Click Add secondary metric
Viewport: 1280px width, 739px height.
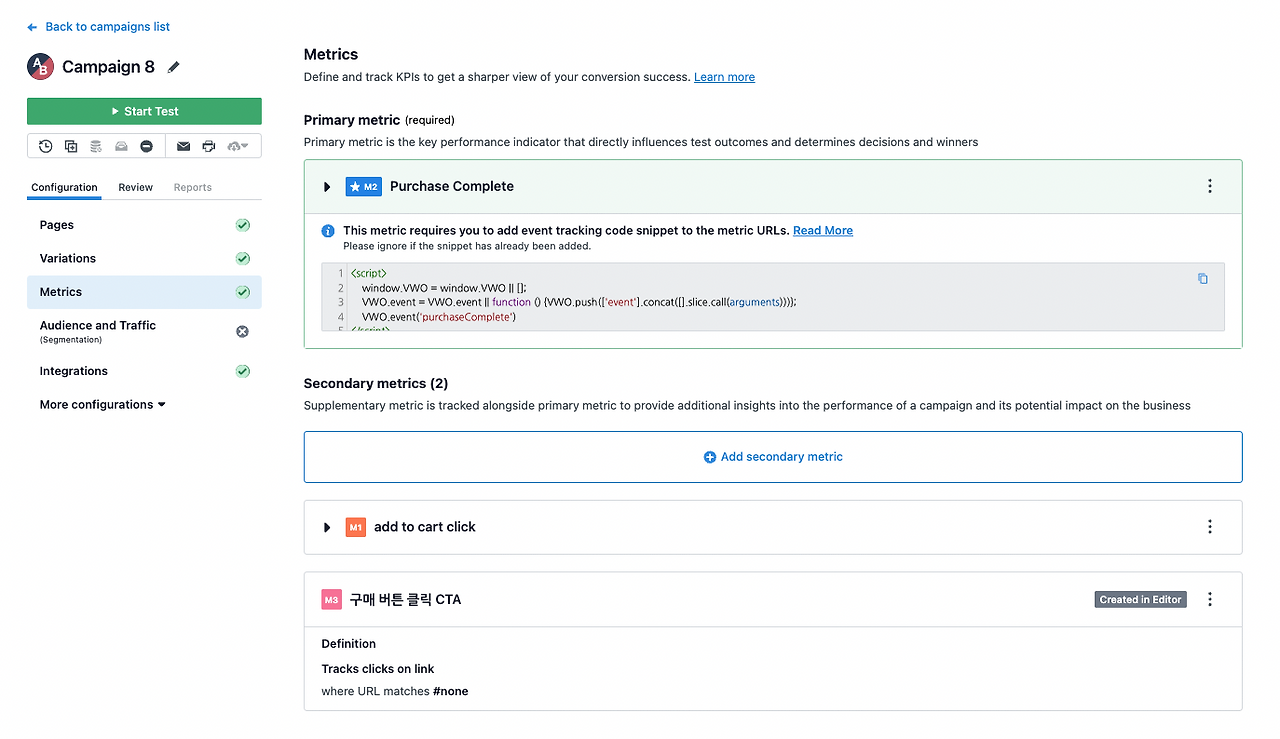tap(773, 457)
